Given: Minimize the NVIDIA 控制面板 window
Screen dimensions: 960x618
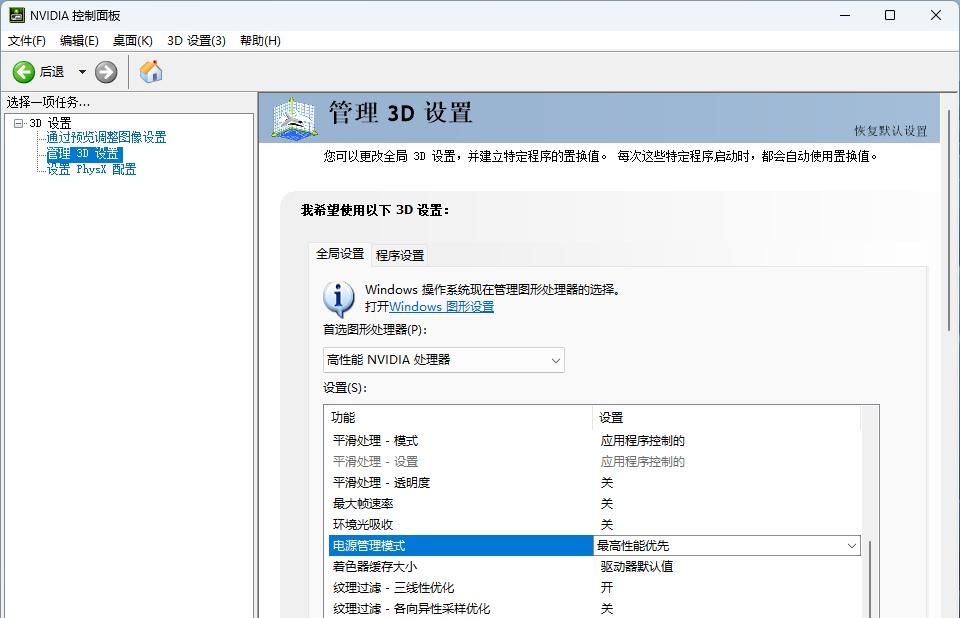Looking at the screenshot, I should pos(845,15).
